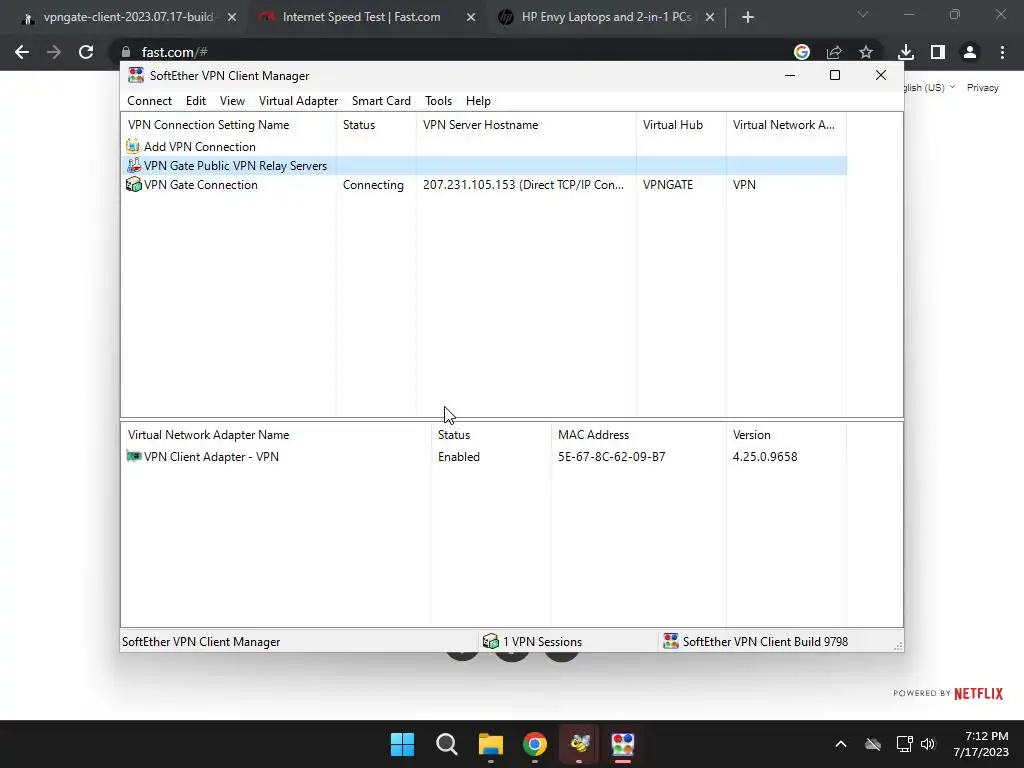Open the Chrome tab search dropdown
The image size is (1024, 768).
863,14
